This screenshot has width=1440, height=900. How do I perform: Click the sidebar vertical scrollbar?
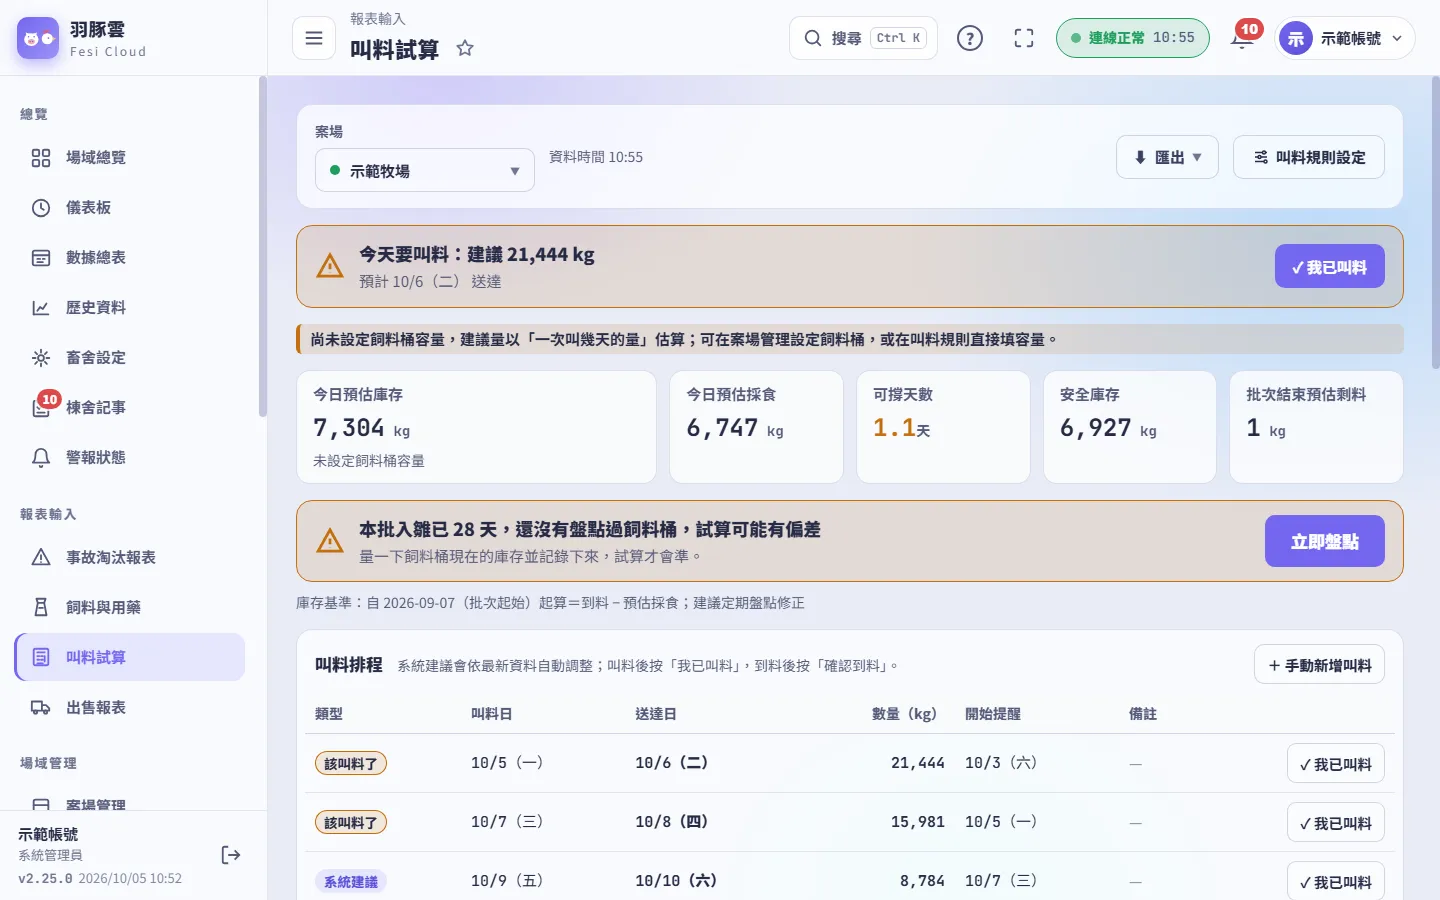[x=263, y=246]
